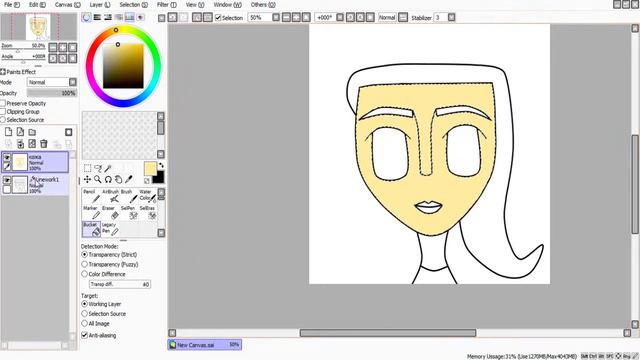Open the Canvas menu

pos(68,5)
